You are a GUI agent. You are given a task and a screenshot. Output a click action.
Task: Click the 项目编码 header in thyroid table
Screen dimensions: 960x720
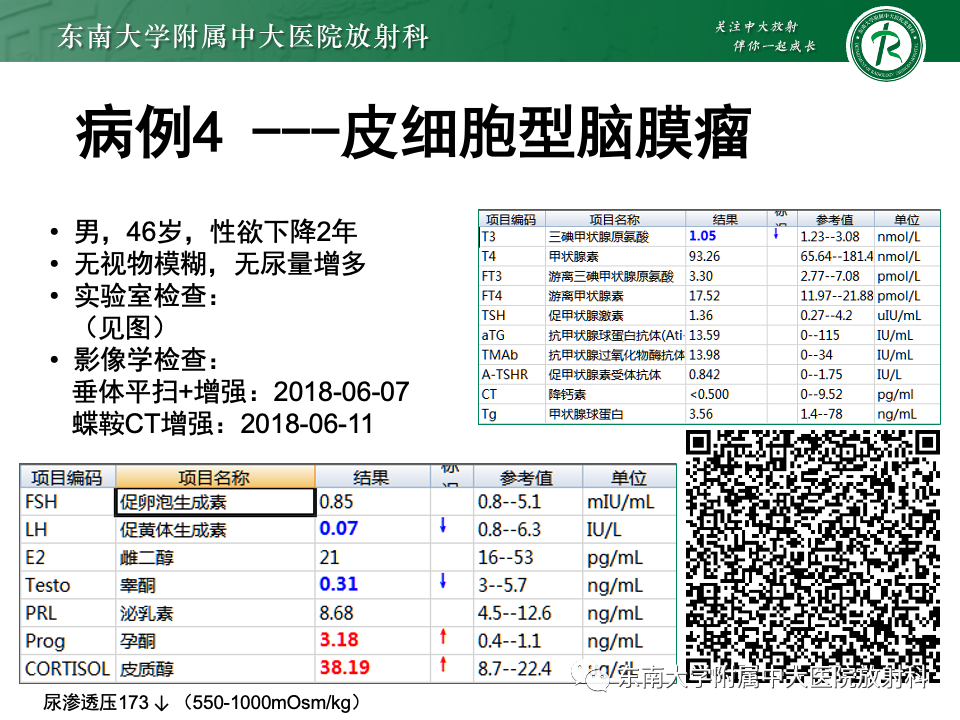[x=511, y=219]
